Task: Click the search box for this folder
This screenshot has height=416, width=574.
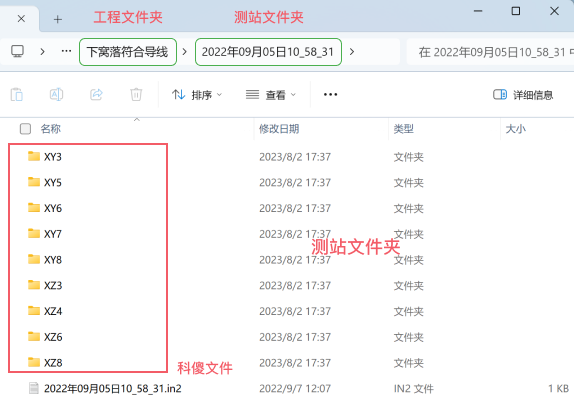Action: point(491,52)
